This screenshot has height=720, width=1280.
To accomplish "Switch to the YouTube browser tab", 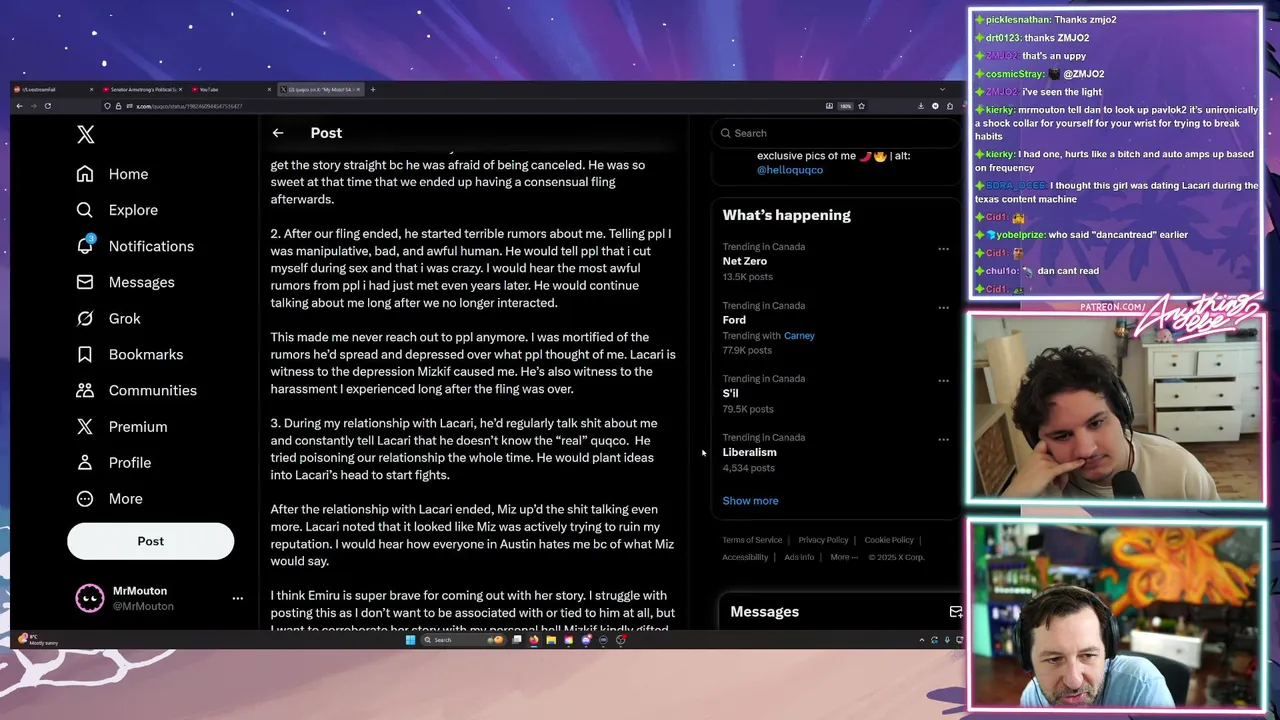I will [230, 89].
